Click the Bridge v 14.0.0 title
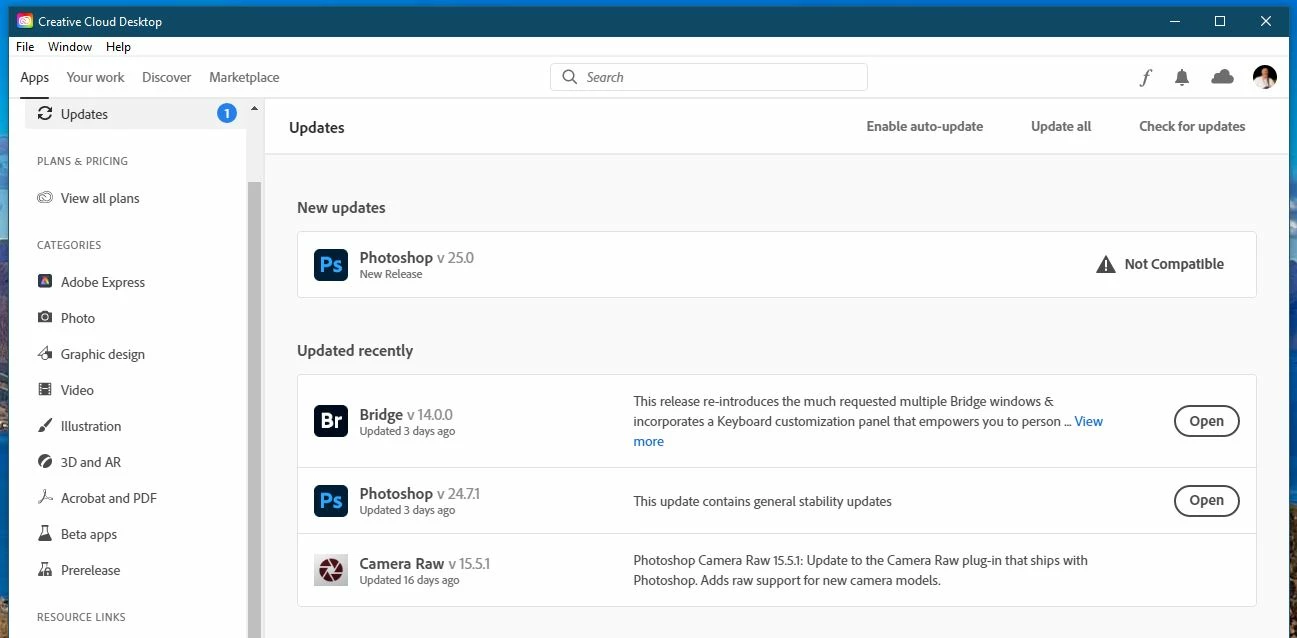Screen dimensions: 1297x638 [x=406, y=414]
